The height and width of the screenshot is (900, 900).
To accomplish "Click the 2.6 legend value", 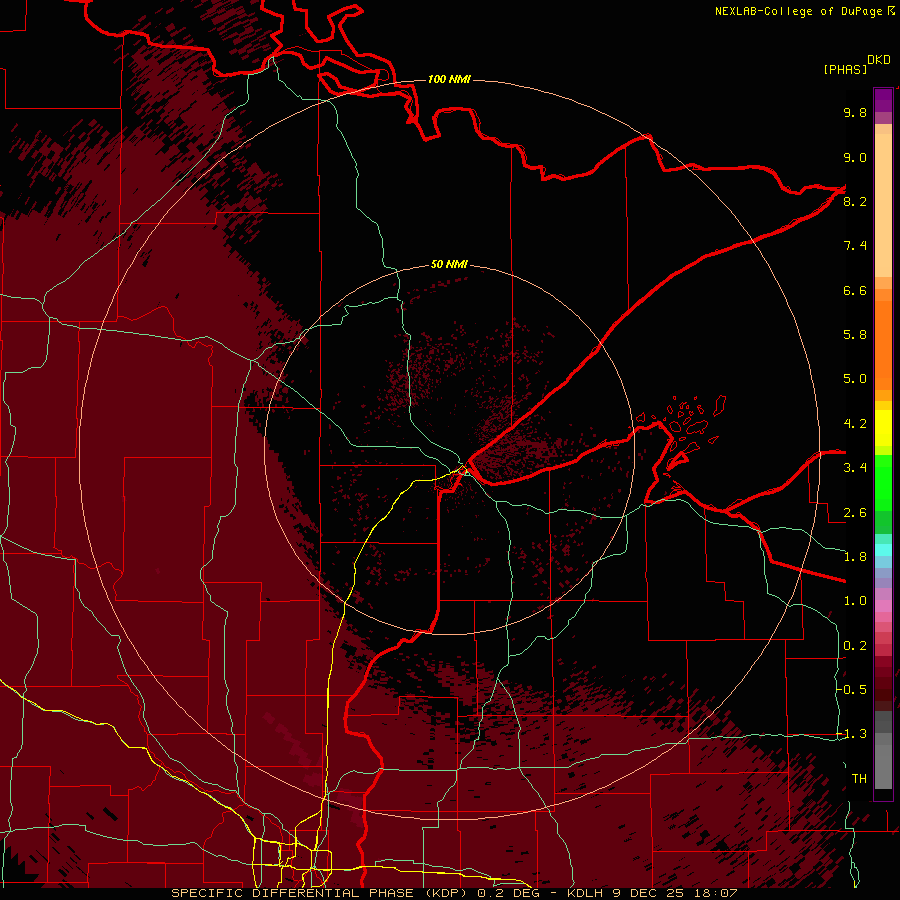I will tap(855, 513).
